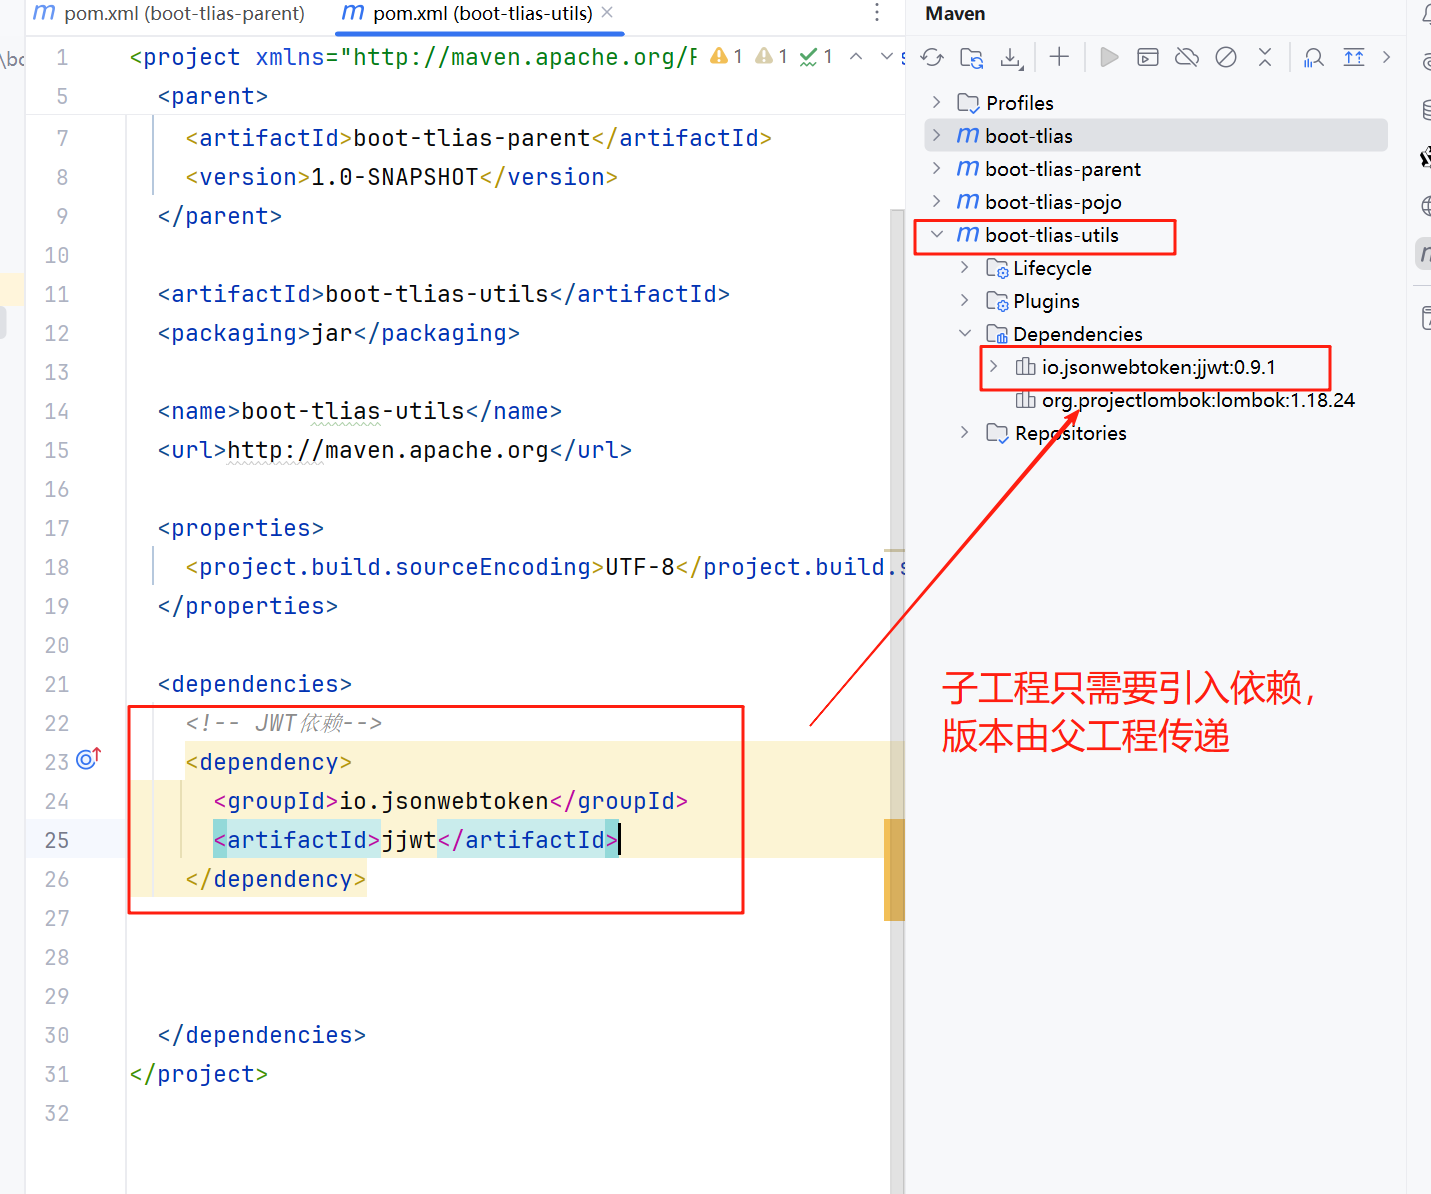The height and width of the screenshot is (1194, 1431).
Task: Select the Plugins folder row
Action: (1156, 301)
